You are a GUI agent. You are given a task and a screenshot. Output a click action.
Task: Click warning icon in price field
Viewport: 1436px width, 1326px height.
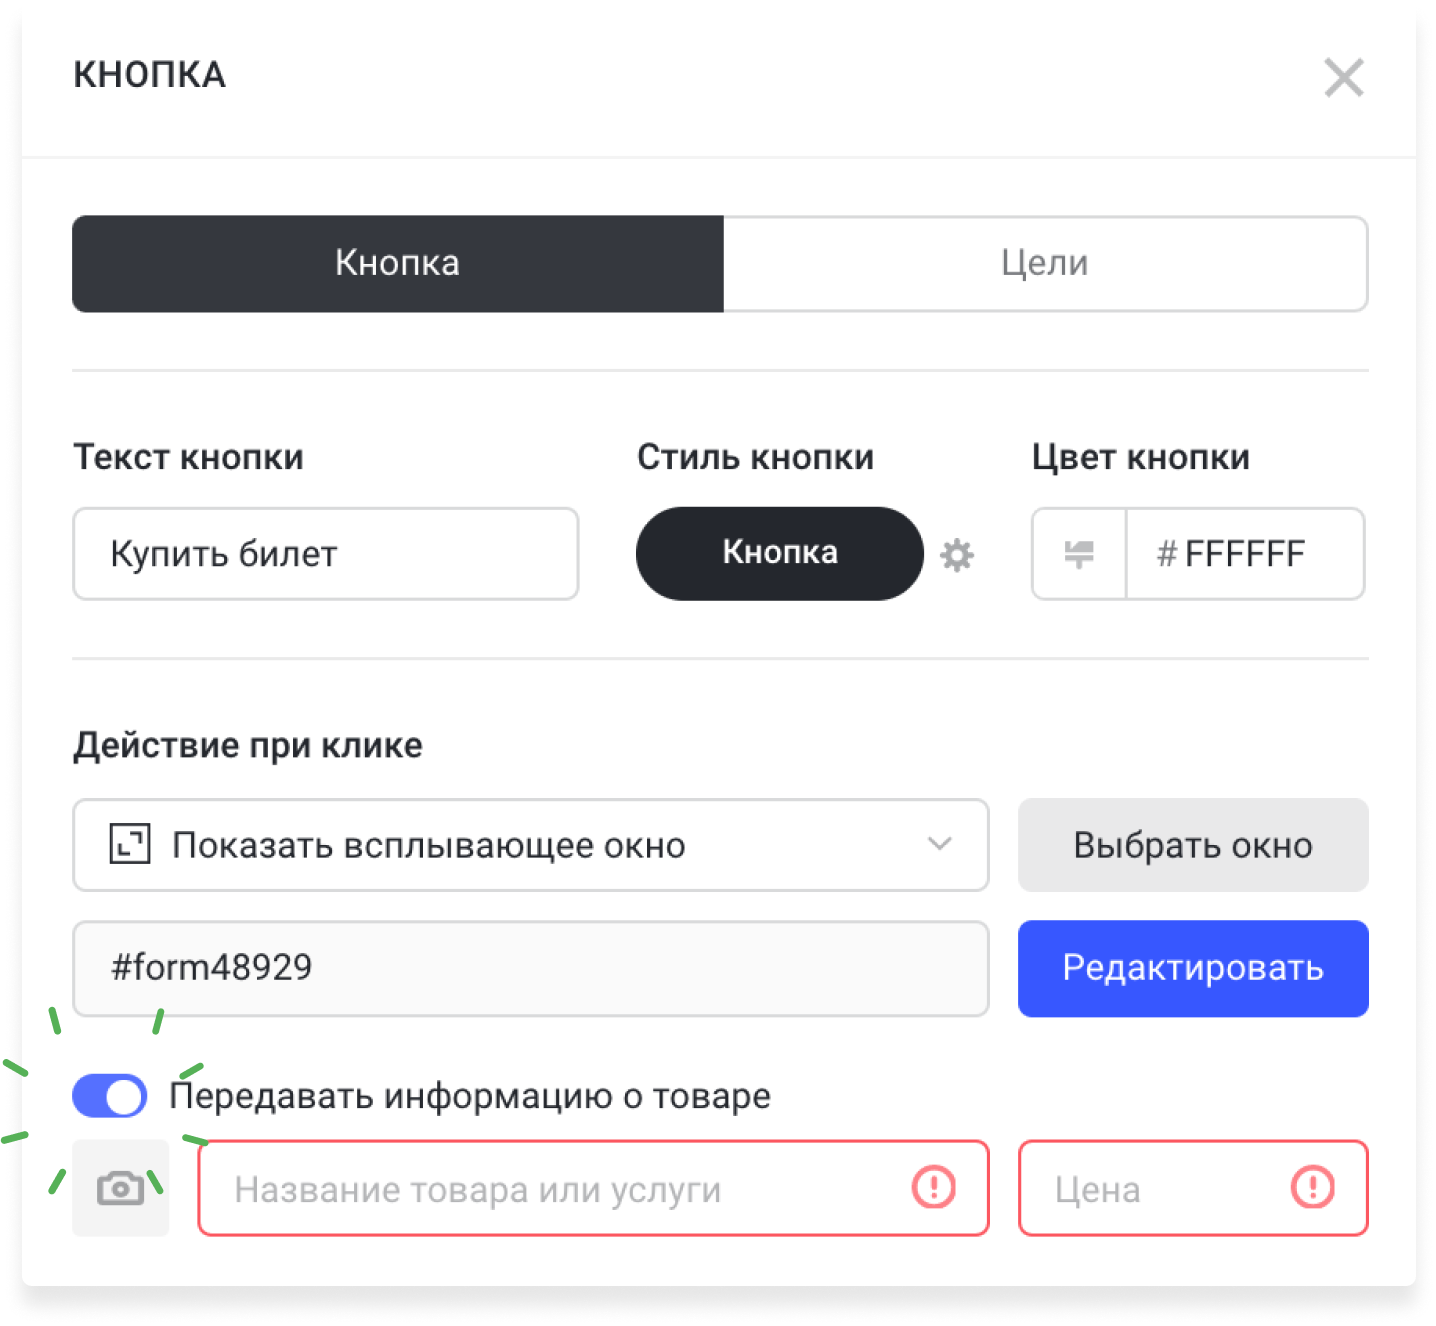tap(1313, 1188)
